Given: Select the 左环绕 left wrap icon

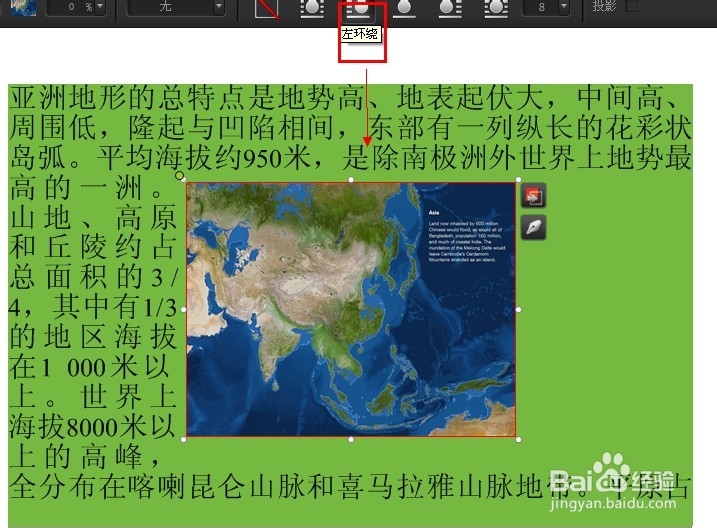Looking at the screenshot, I should 358,8.
